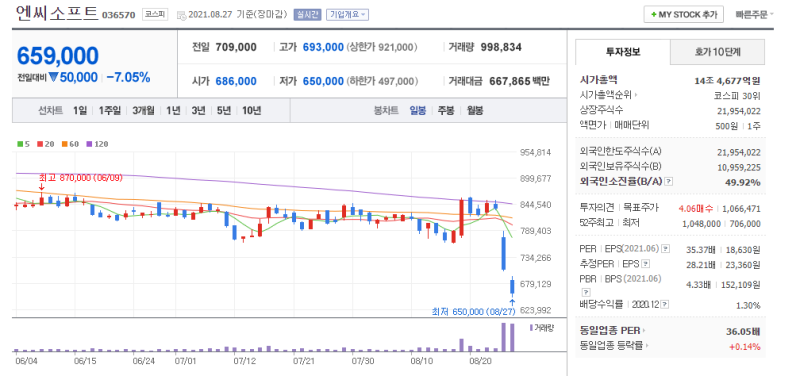The image size is (800, 376).
Task: Click the 52-week high value 1,048,000
Action: click(702, 223)
